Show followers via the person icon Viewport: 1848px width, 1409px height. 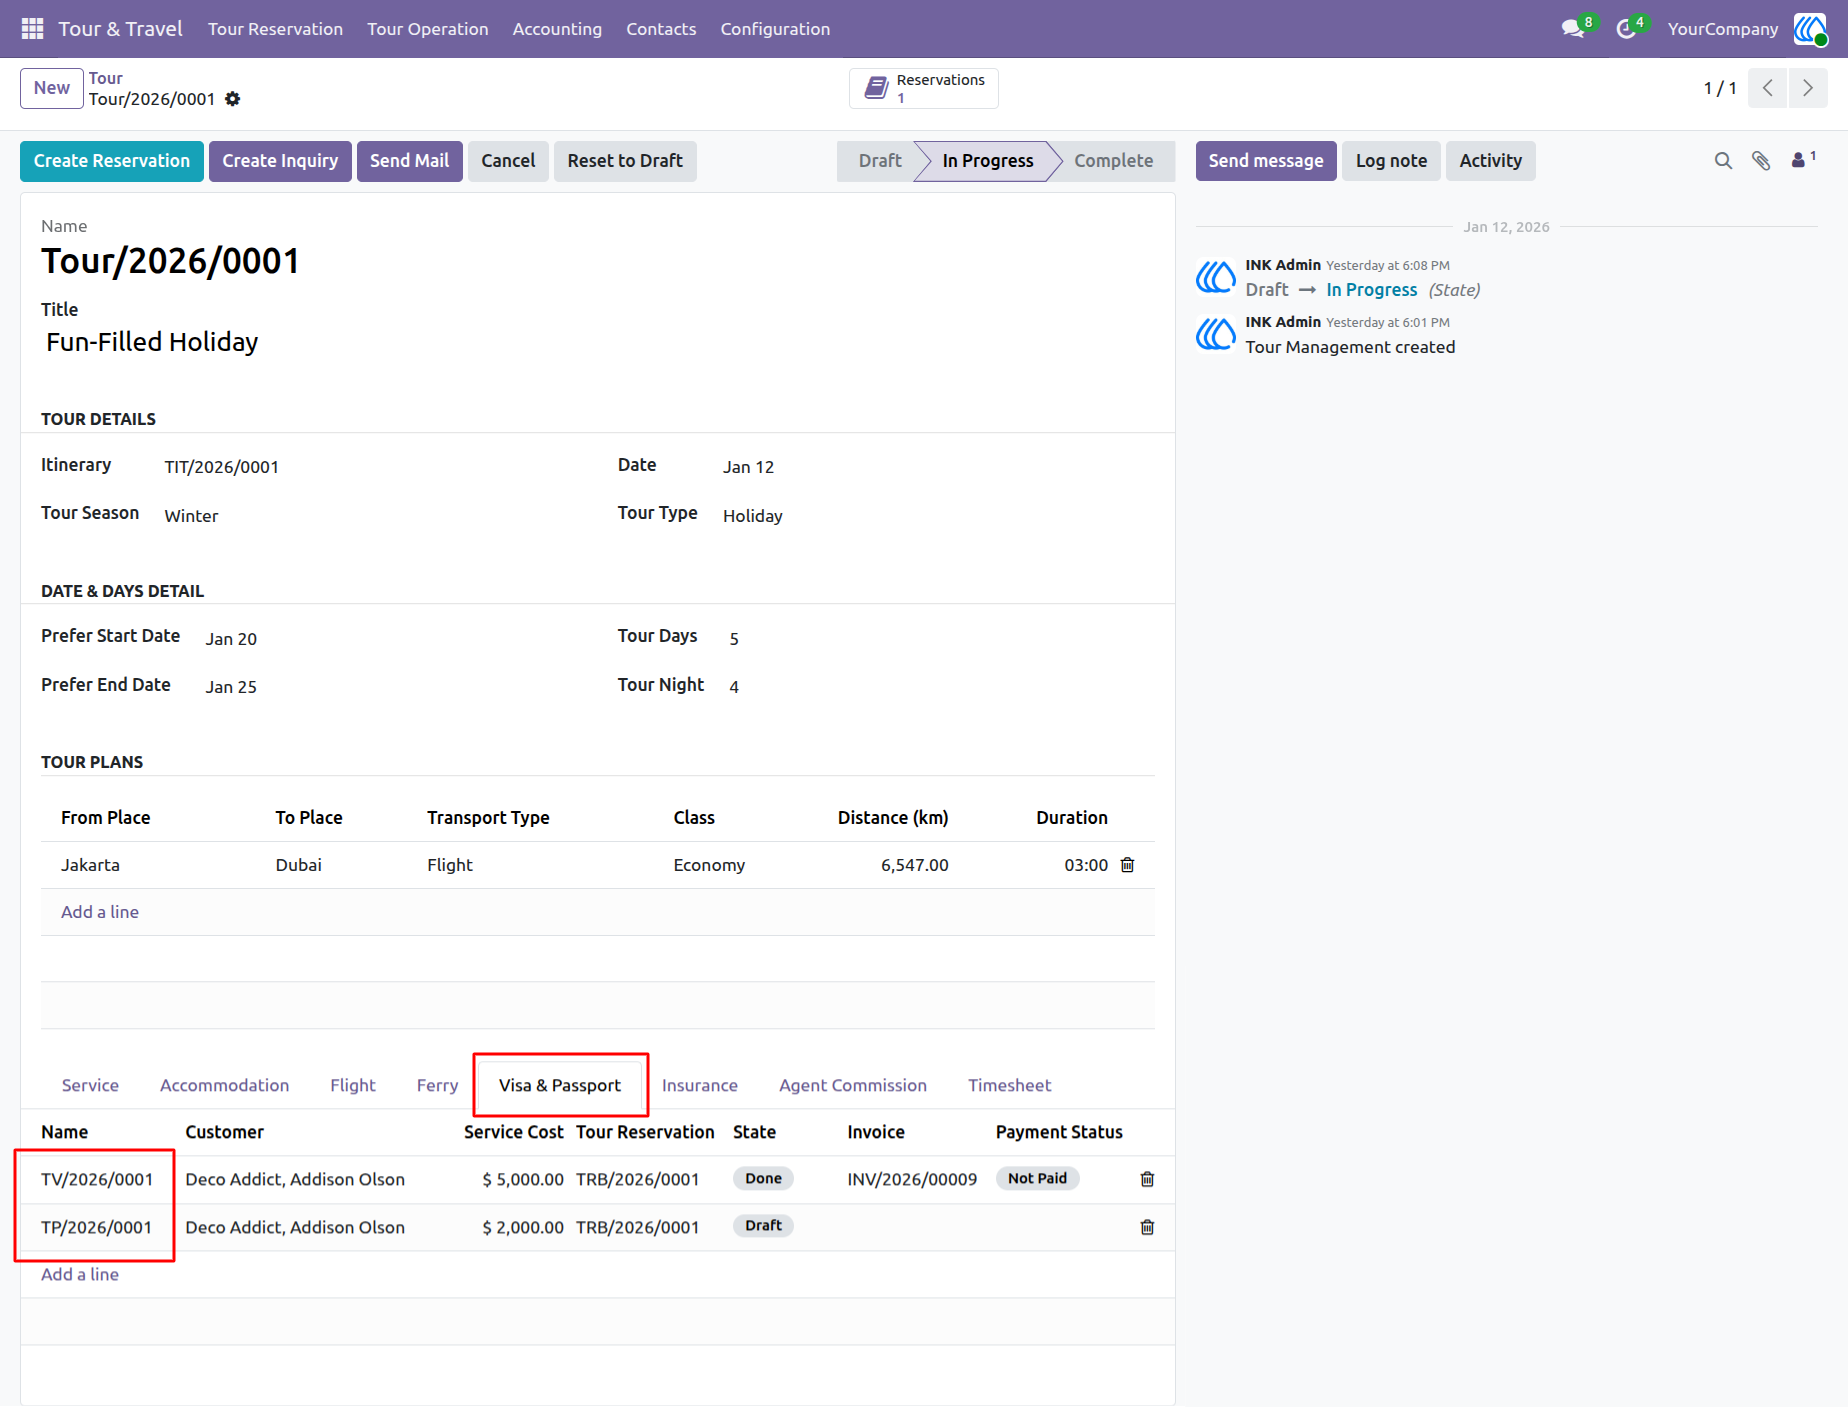point(1803,160)
